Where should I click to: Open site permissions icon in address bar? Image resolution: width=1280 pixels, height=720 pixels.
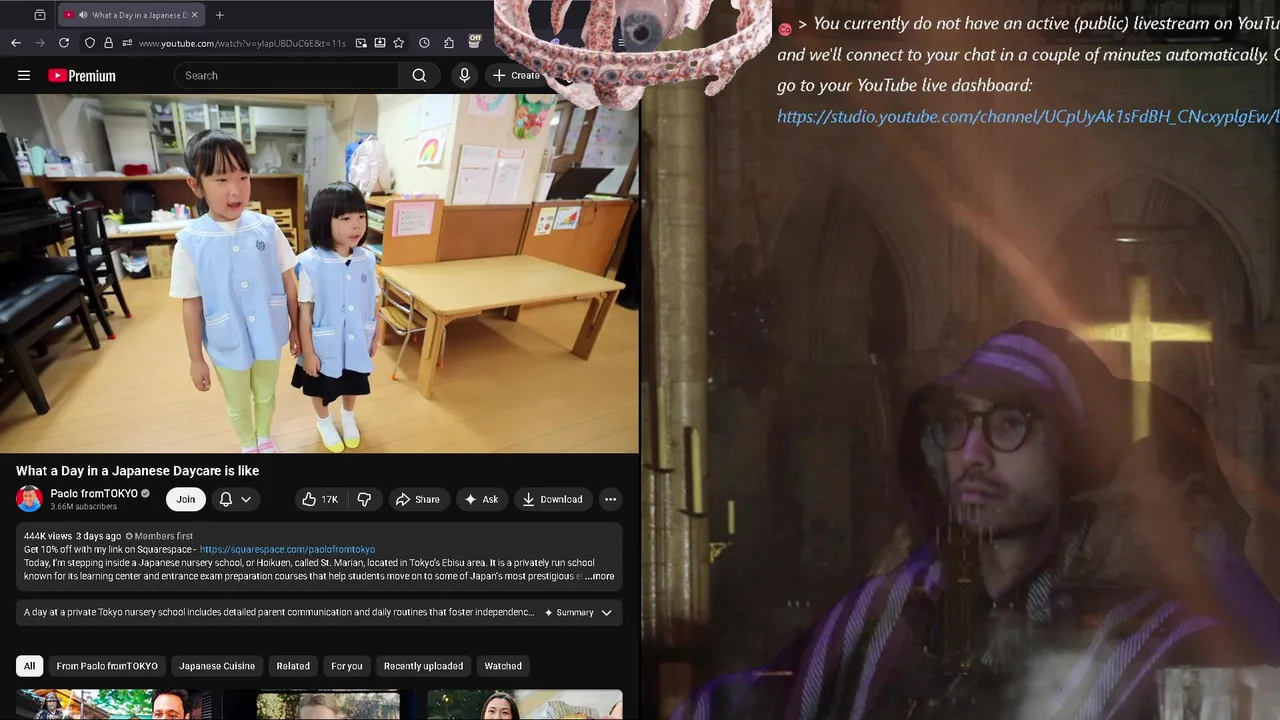click(x=127, y=43)
